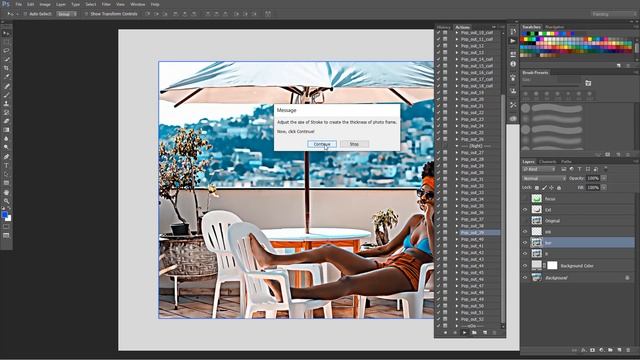This screenshot has width=640, height=360.
Task: Create new action in Actions panel
Action: 484,333
